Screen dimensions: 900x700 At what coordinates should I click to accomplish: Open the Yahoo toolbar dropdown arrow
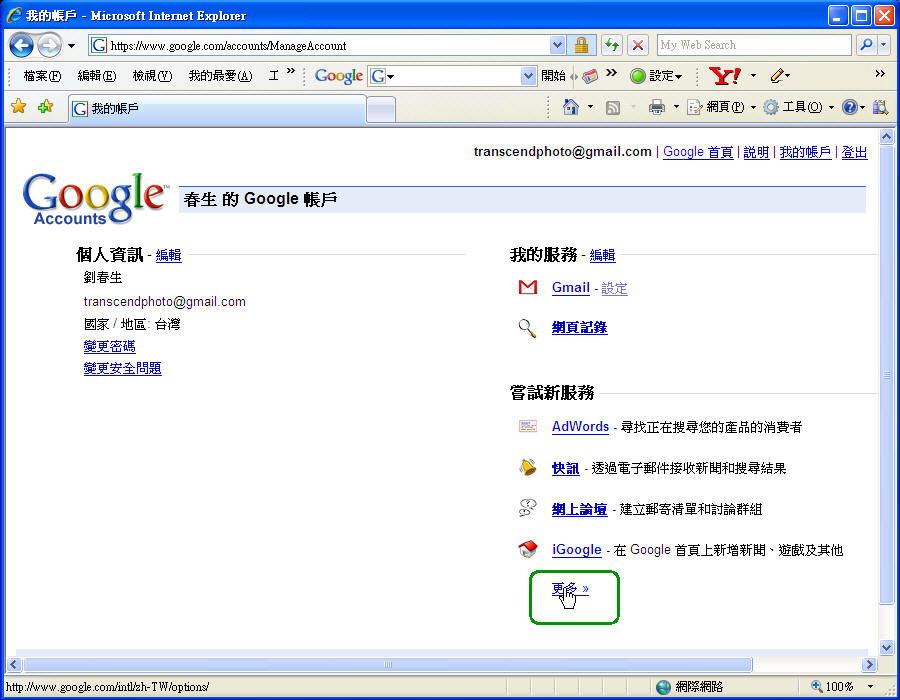click(x=753, y=76)
